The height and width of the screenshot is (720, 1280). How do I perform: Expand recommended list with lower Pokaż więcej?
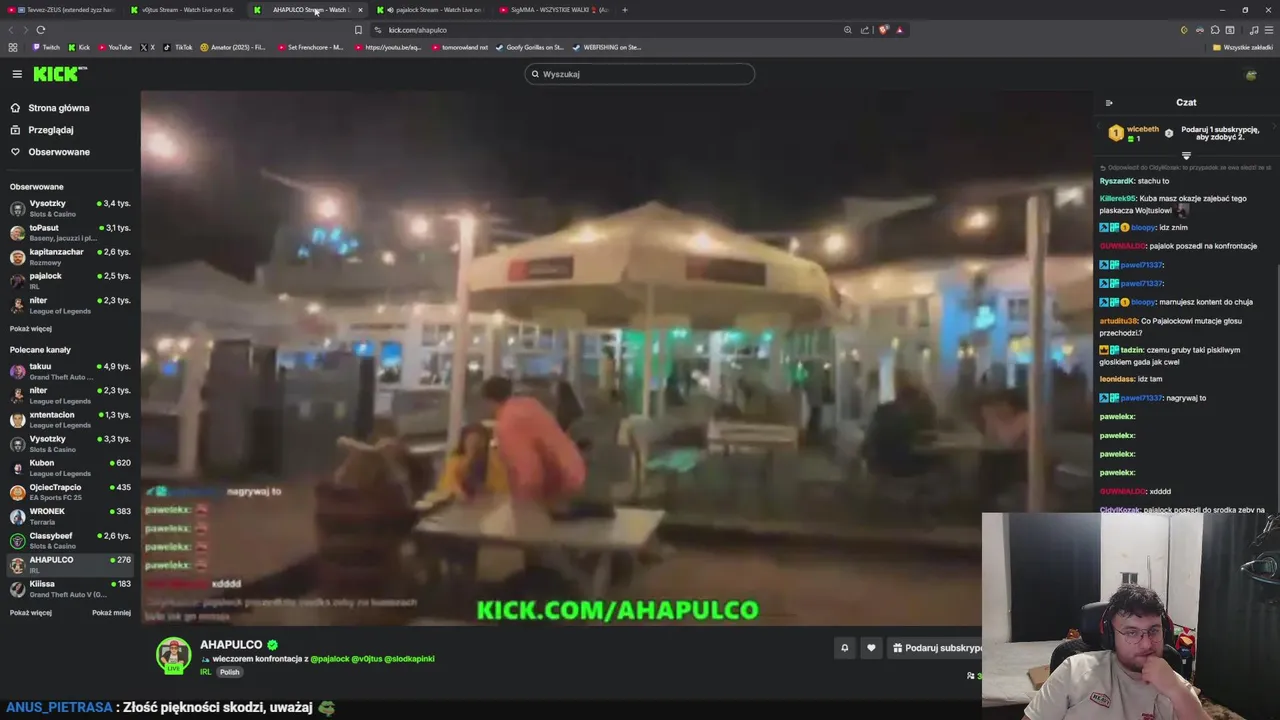(x=31, y=613)
